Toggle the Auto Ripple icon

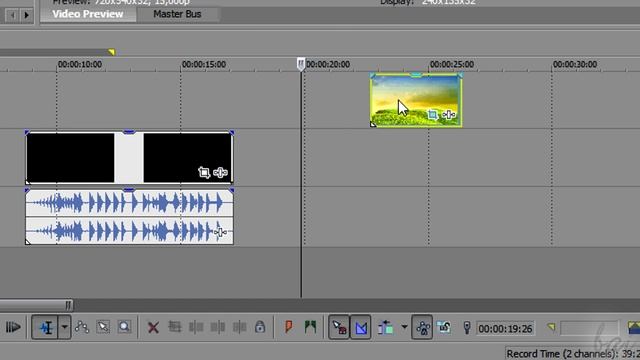coord(385,327)
